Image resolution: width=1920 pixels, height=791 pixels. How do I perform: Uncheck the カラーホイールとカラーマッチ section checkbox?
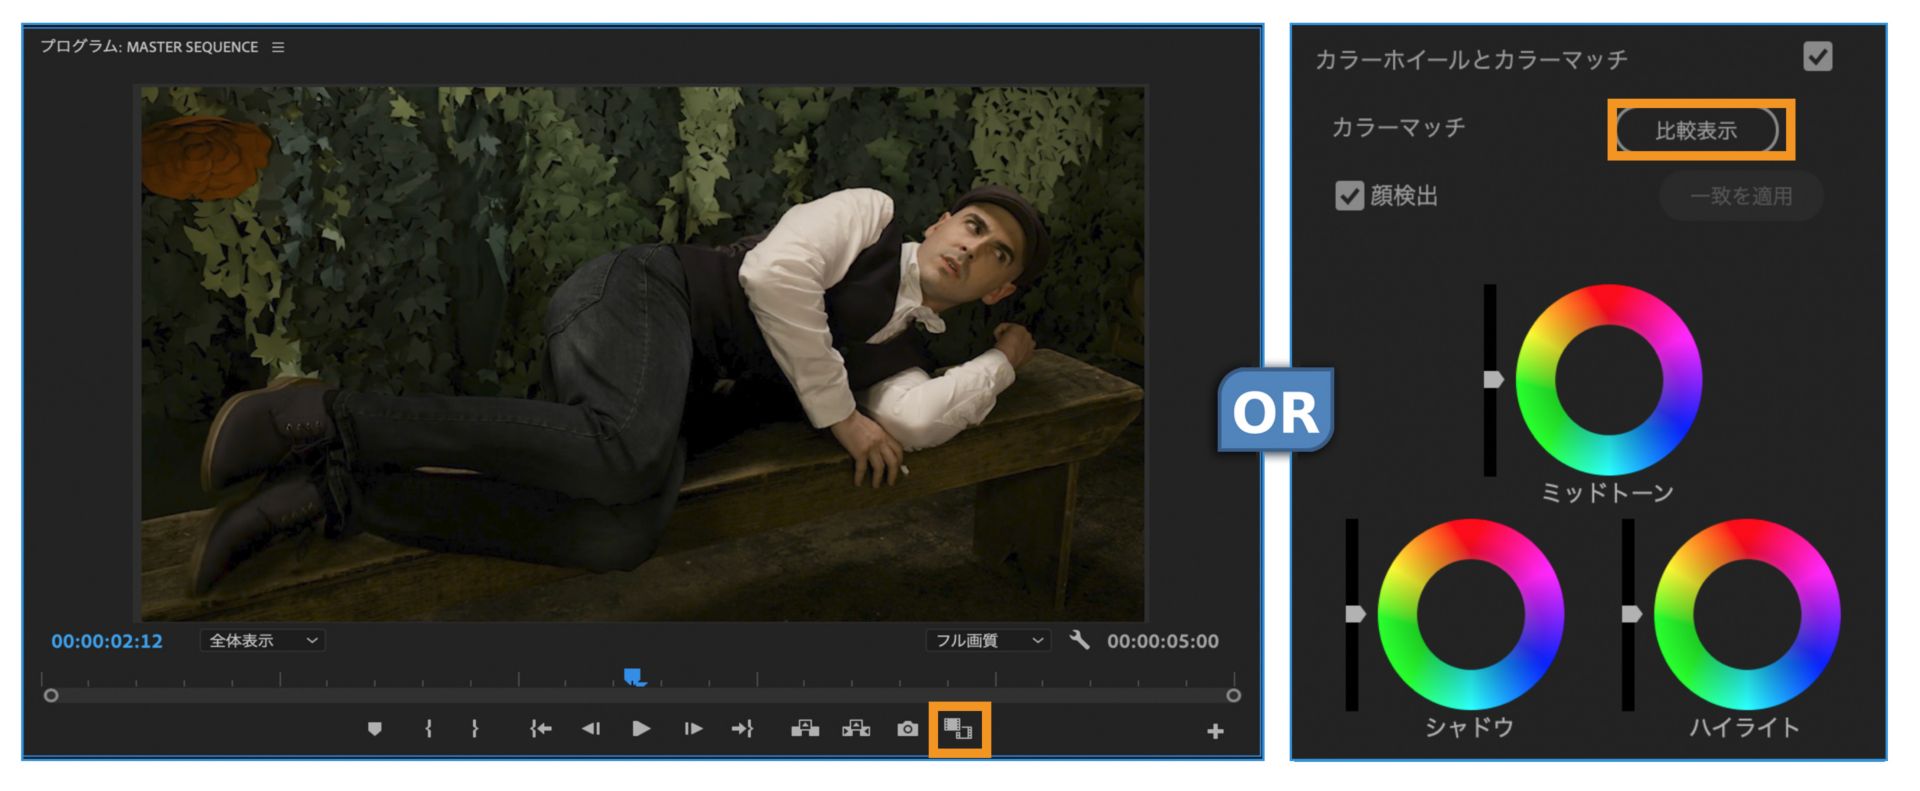[1818, 56]
